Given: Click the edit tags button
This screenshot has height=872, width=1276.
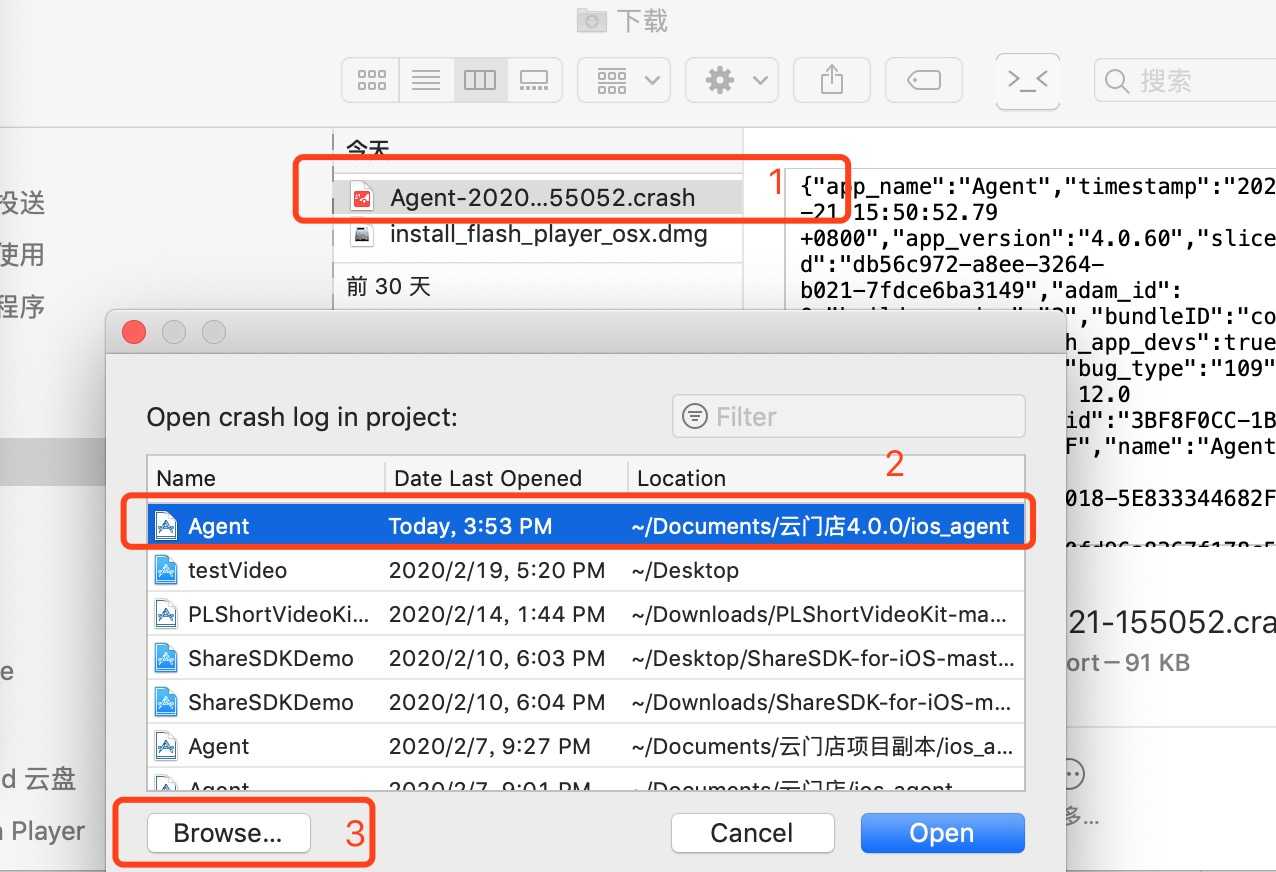Looking at the screenshot, I should [x=924, y=80].
